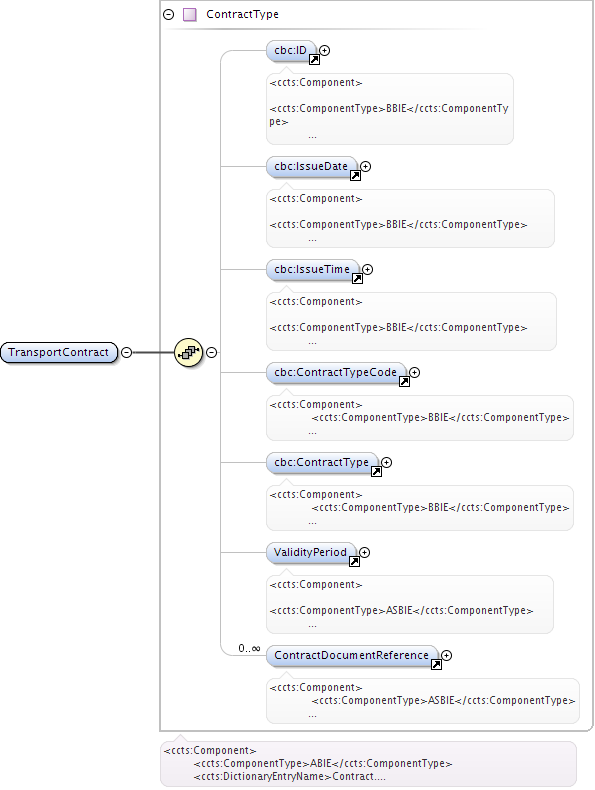The width and height of the screenshot is (595, 790).
Task: Click the purple ContractType complex type icon
Action: [189, 15]
